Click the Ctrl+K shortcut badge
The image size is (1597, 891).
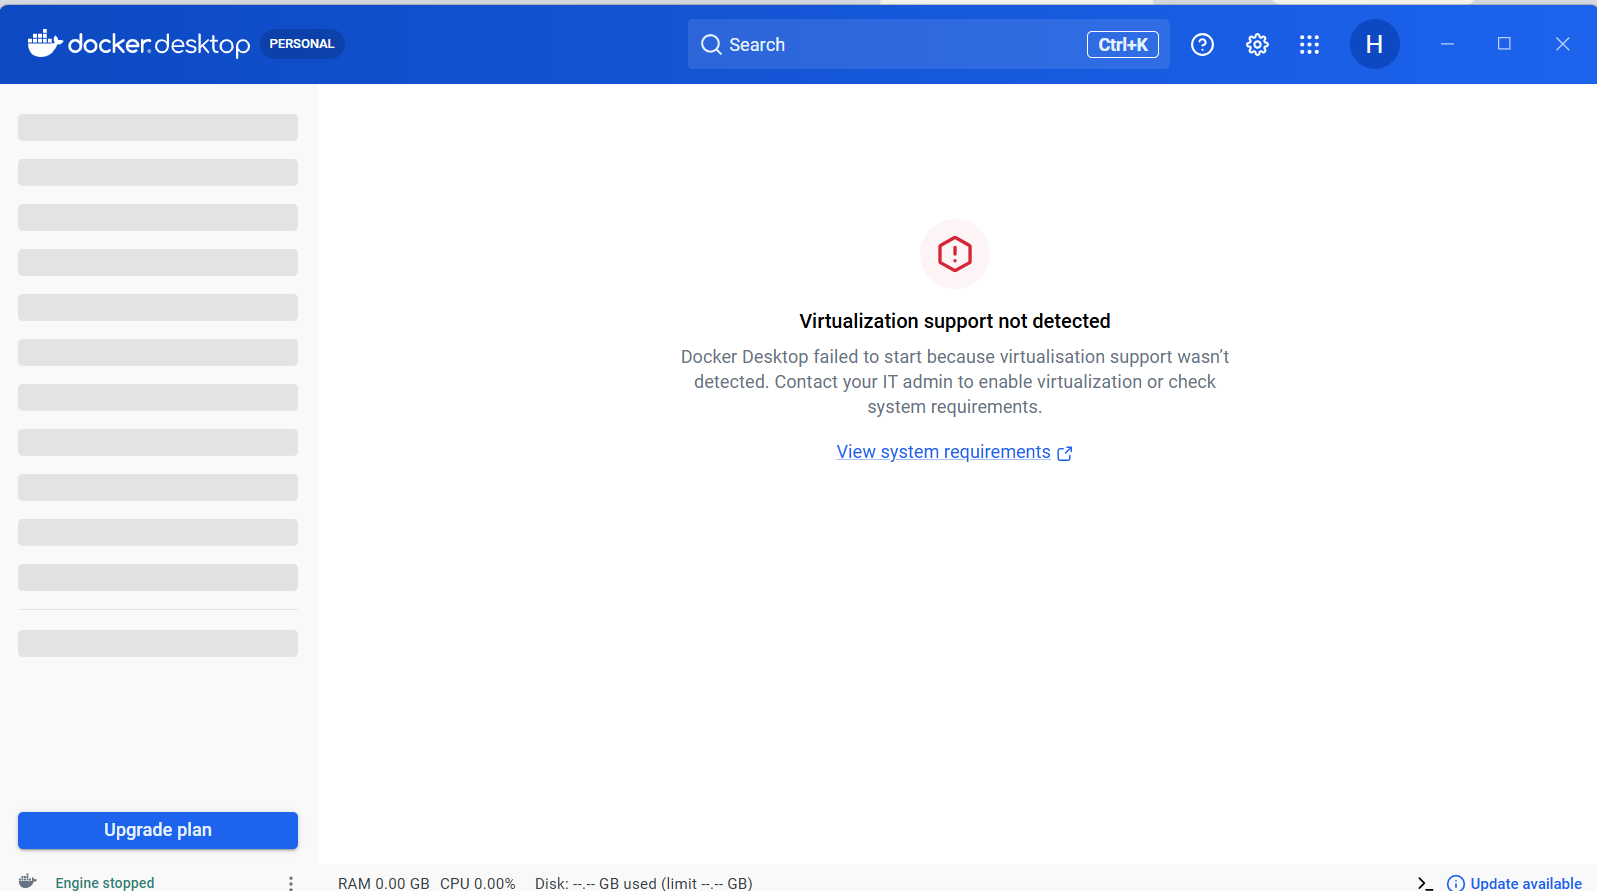(x=1123, y=44)
